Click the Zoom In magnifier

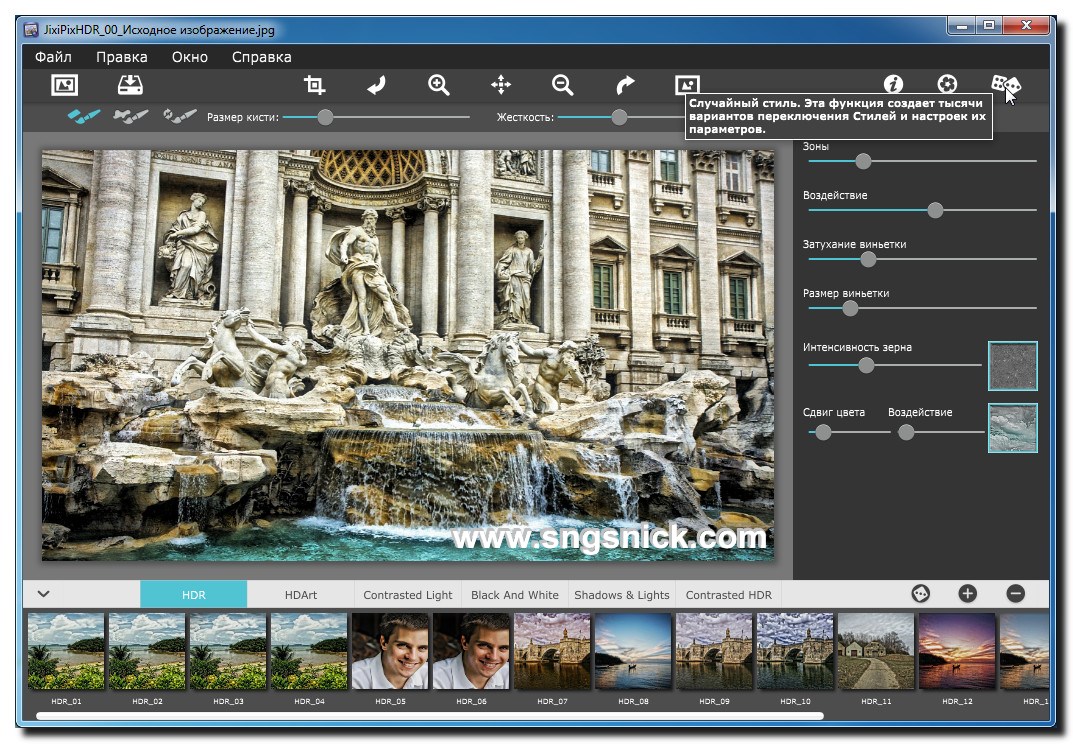439,85
